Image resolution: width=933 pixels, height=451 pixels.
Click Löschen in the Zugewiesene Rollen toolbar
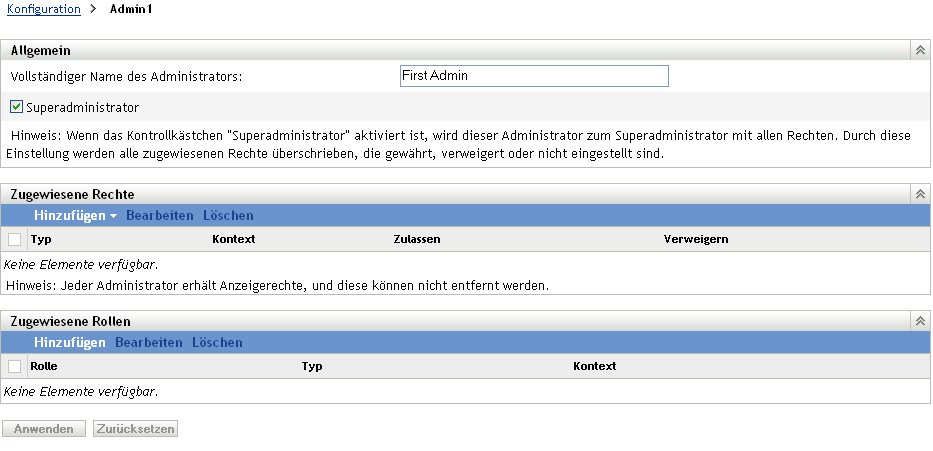click(217, 342)
